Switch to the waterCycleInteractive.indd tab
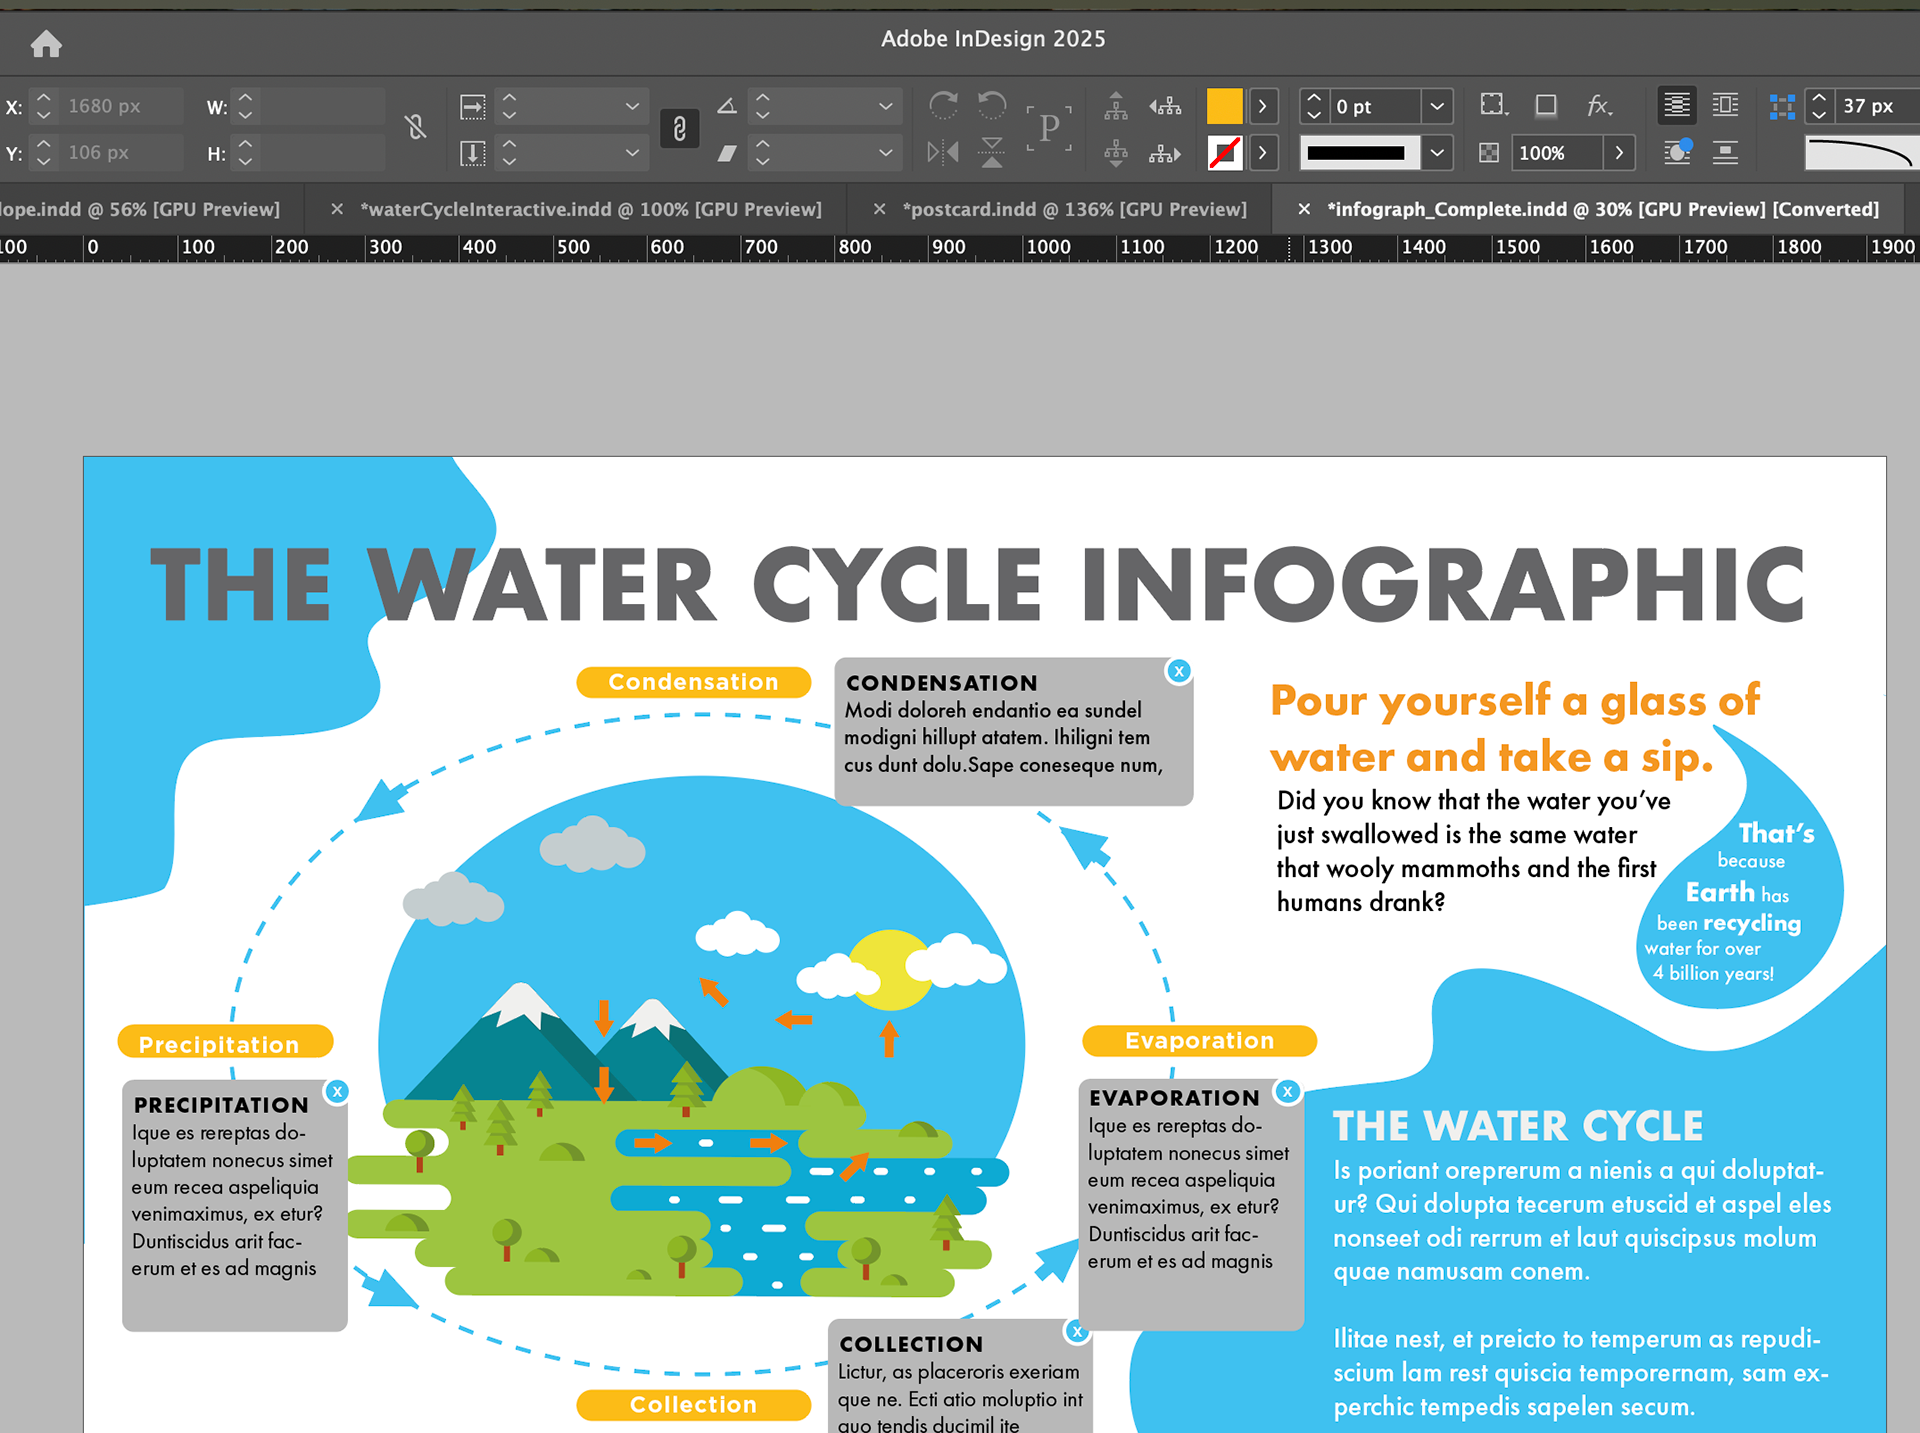Image resolution: width=1920 pixels, height=1433 pixels. pos(590,209)
